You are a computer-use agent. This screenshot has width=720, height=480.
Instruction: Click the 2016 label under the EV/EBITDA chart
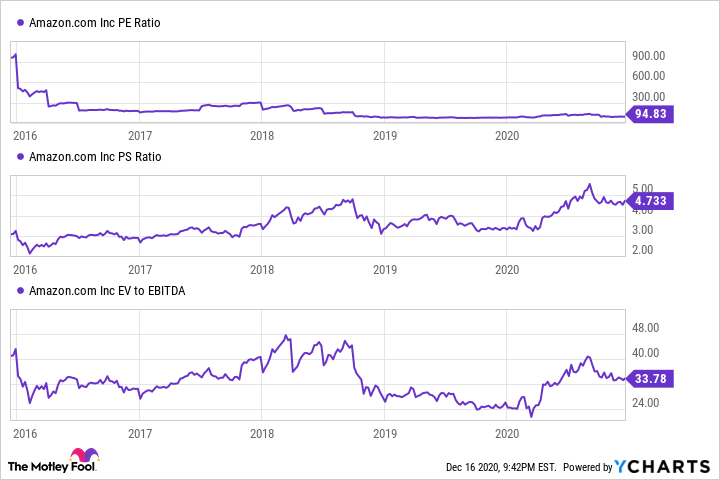[x=24, y=435]
